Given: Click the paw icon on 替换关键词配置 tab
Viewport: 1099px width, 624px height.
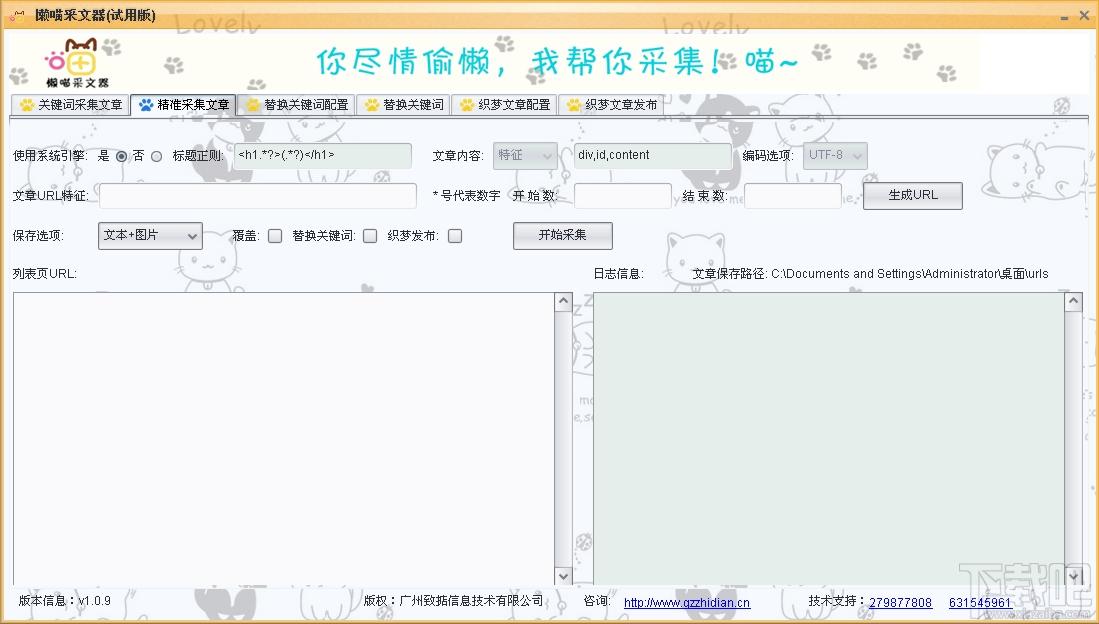Looking at the screenshot, I should tap(253, 105).
